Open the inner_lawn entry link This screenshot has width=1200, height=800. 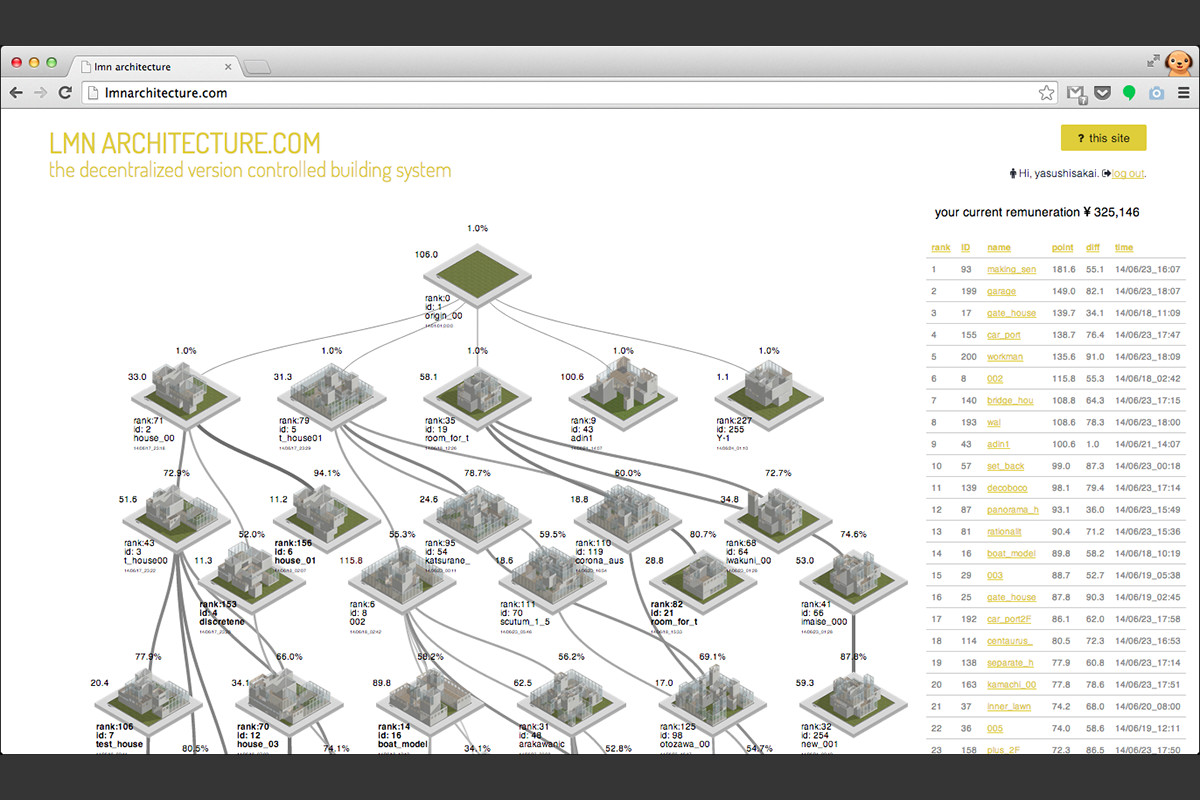click(1008, 706)
